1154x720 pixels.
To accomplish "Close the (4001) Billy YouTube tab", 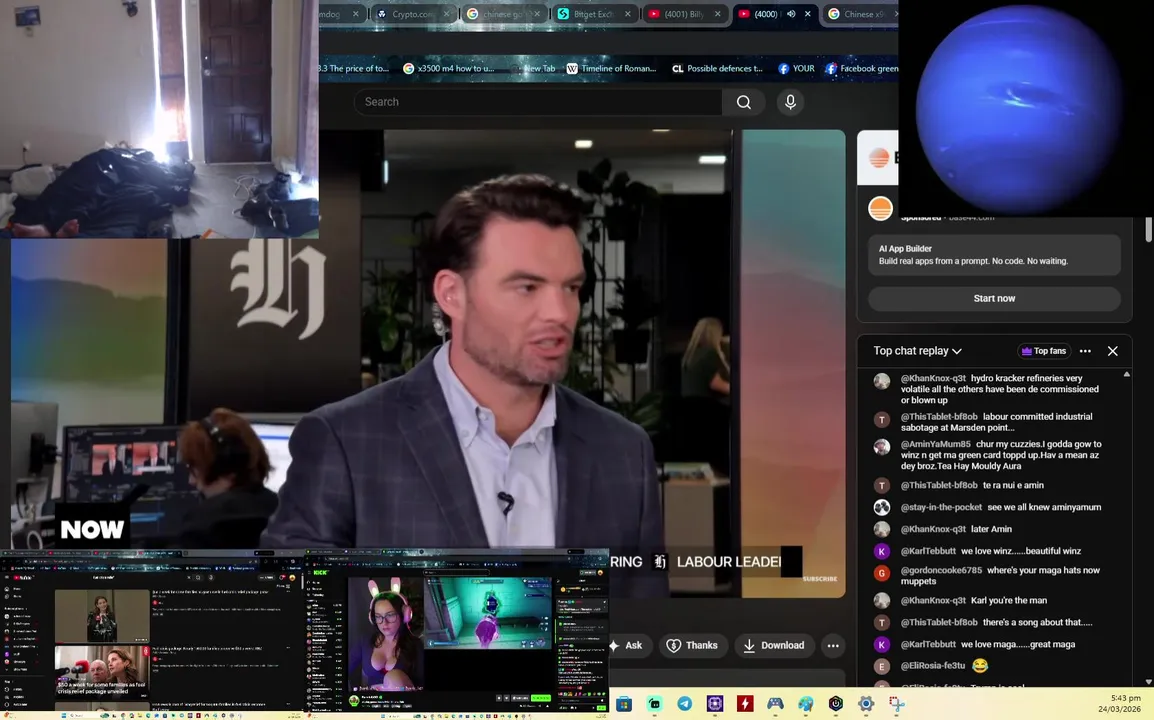I will (718, 14).
